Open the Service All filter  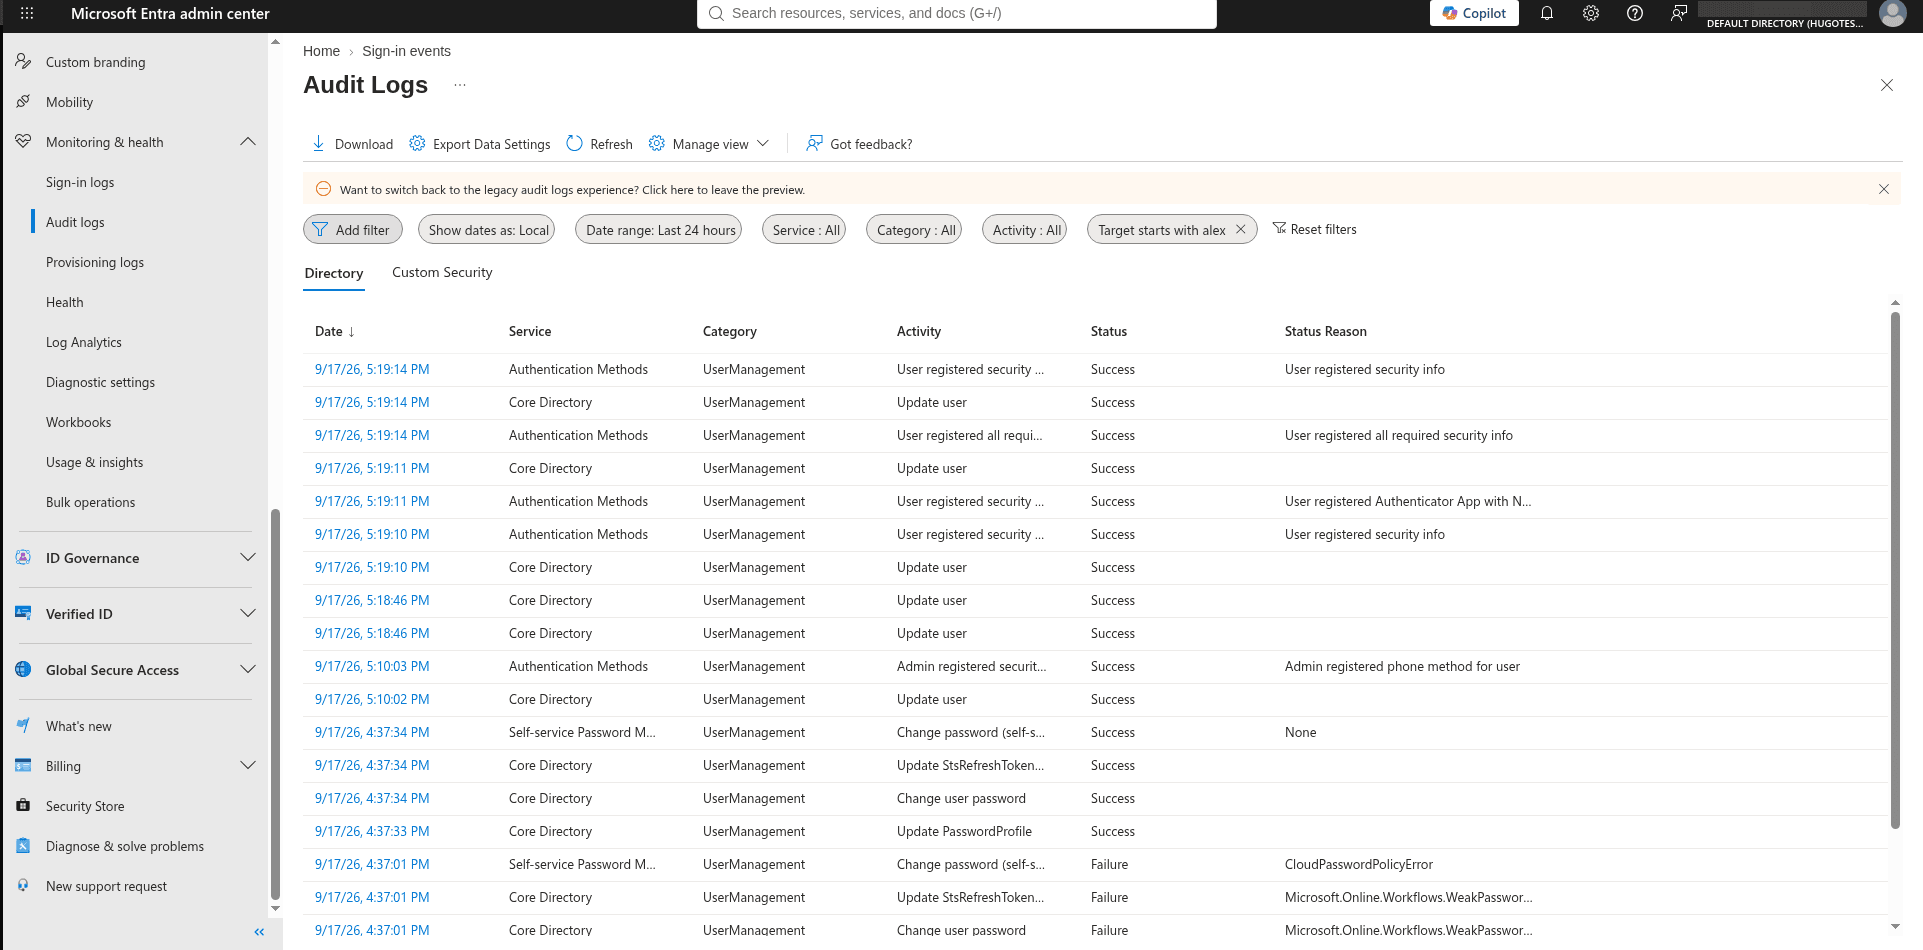(804, 229)
